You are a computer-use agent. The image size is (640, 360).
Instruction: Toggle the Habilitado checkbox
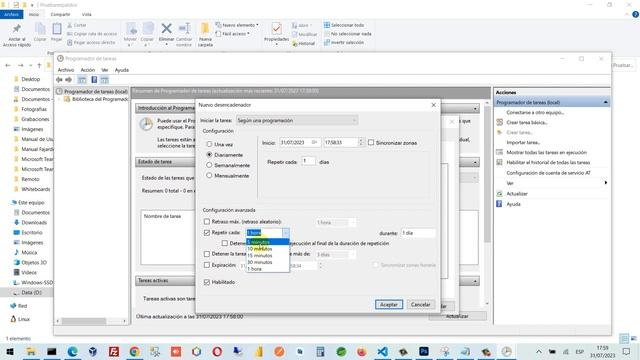click(207, 282)
